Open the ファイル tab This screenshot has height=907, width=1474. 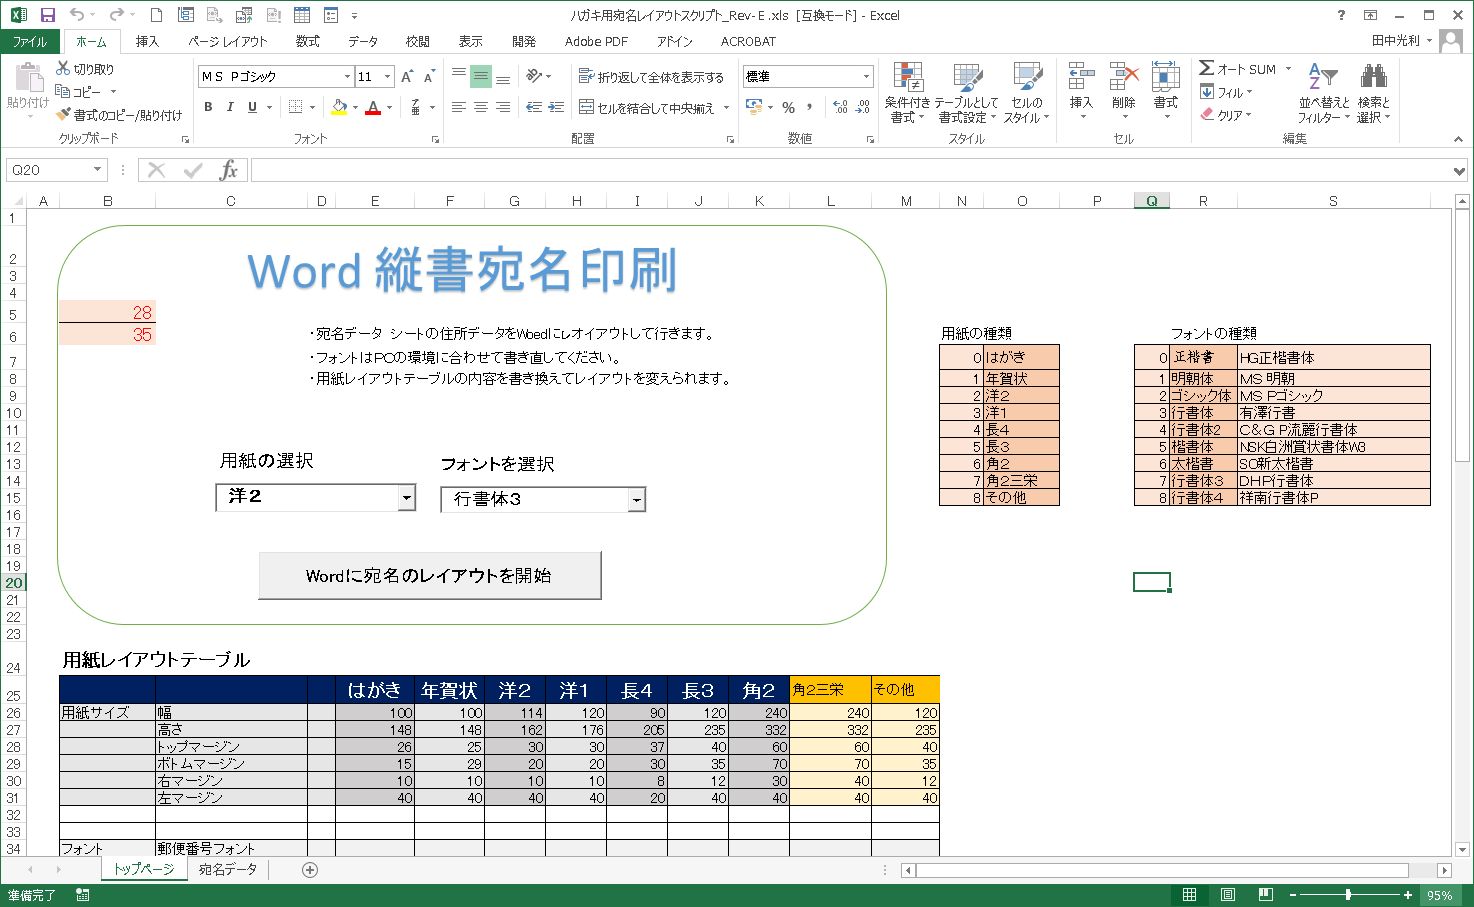point(30,41)
